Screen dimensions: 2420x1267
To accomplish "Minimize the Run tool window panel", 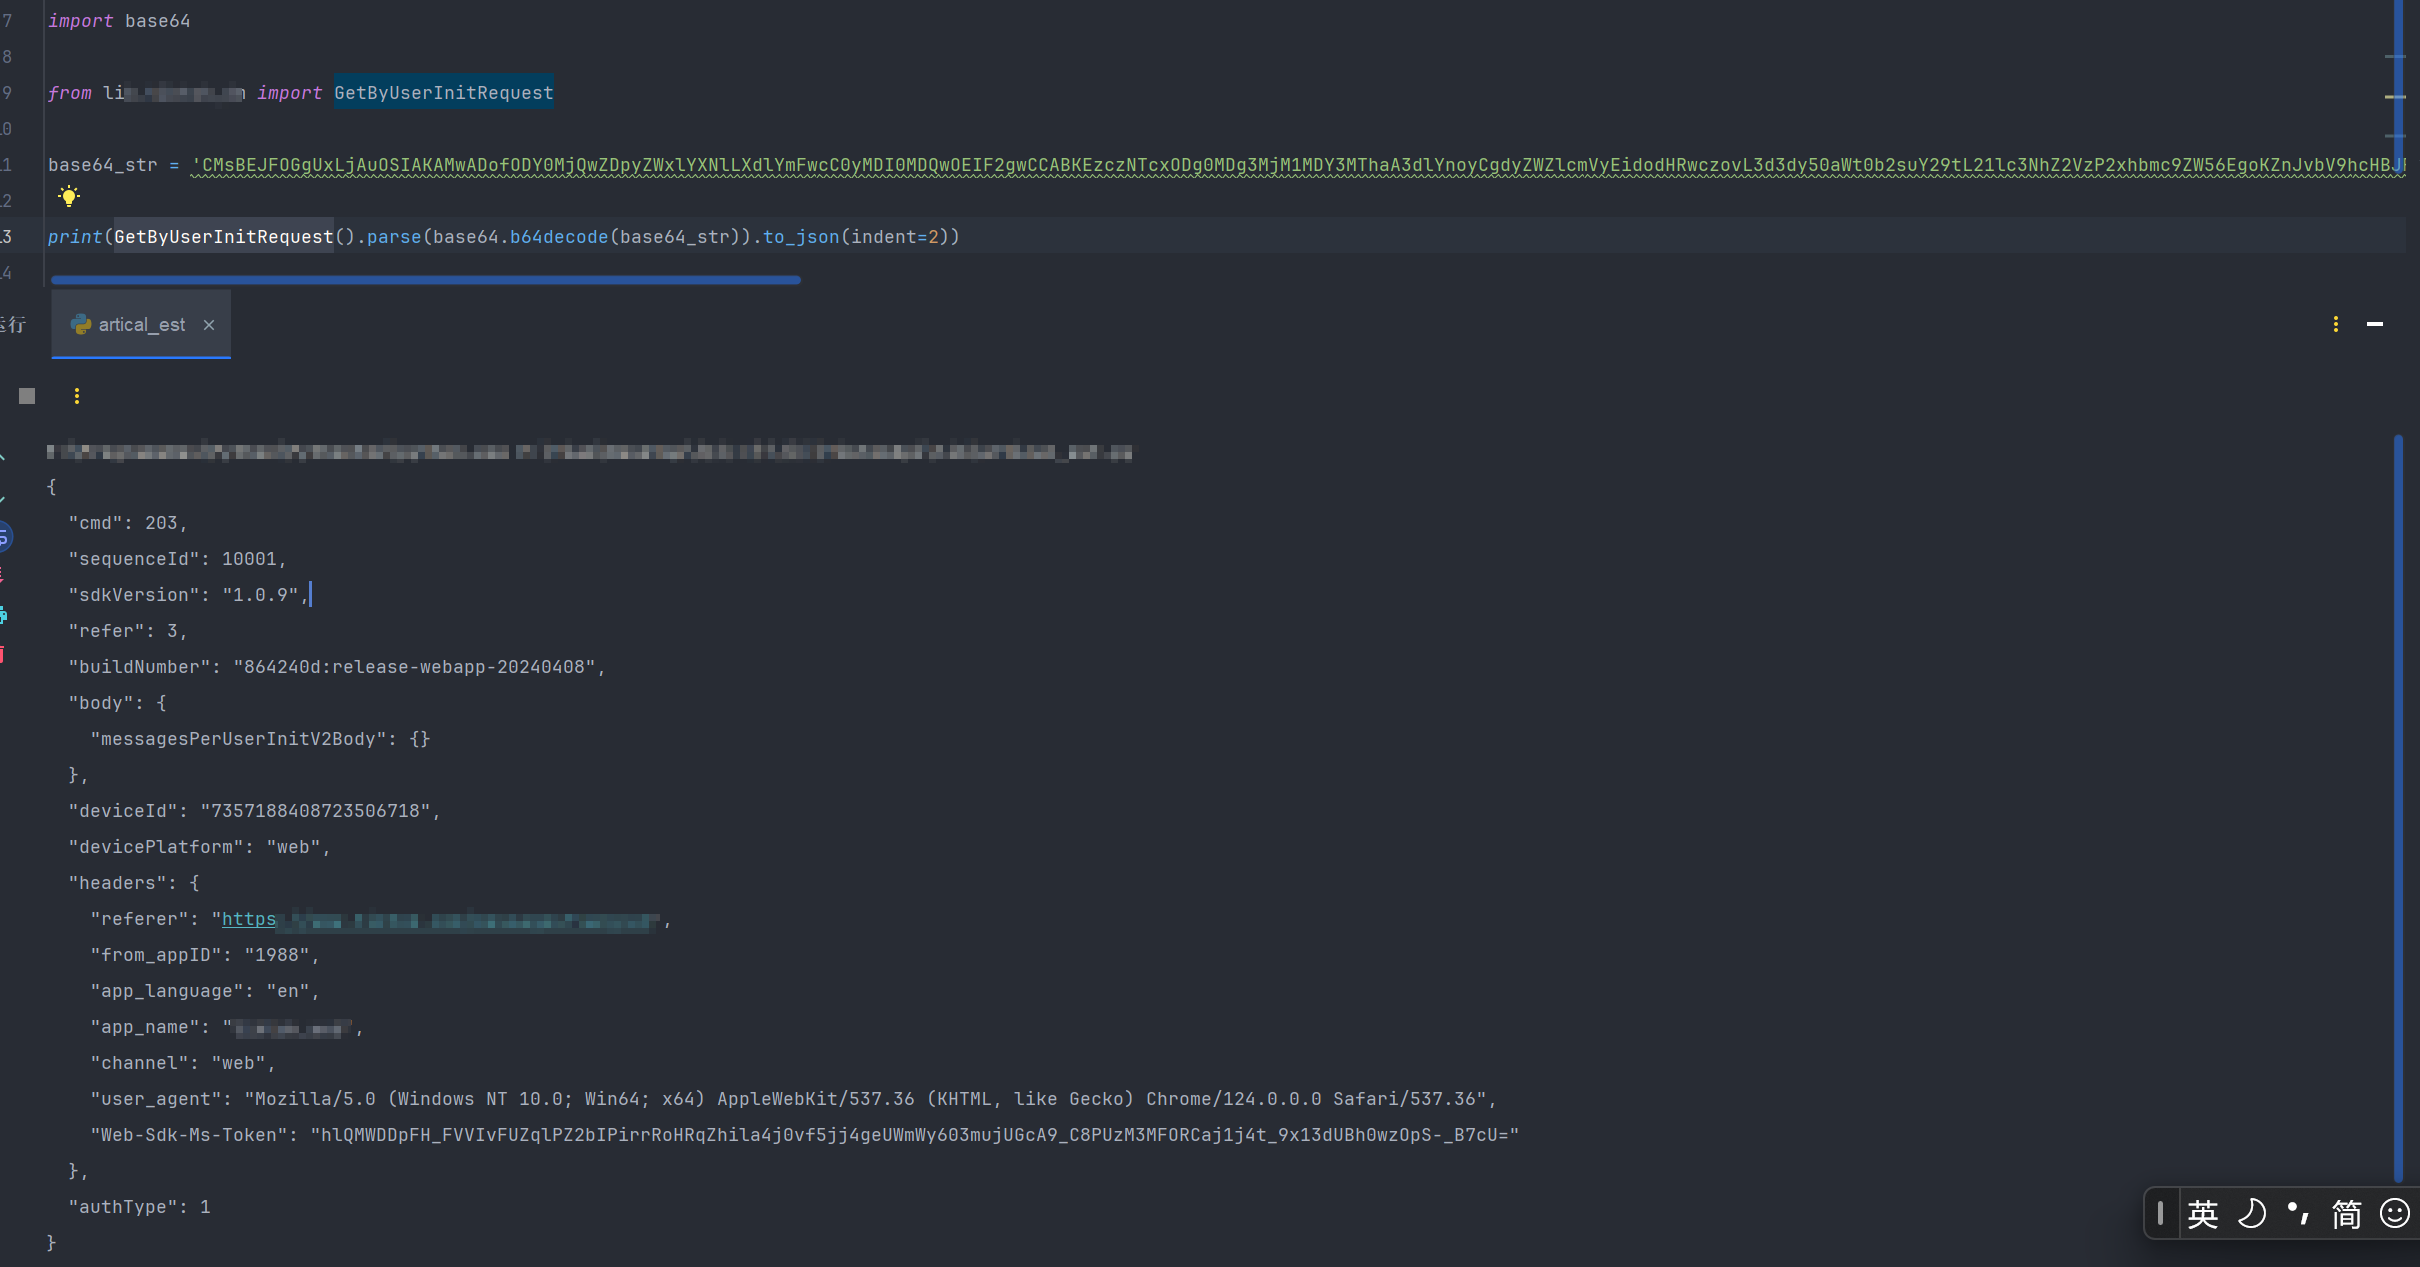I will [2375, 324].
